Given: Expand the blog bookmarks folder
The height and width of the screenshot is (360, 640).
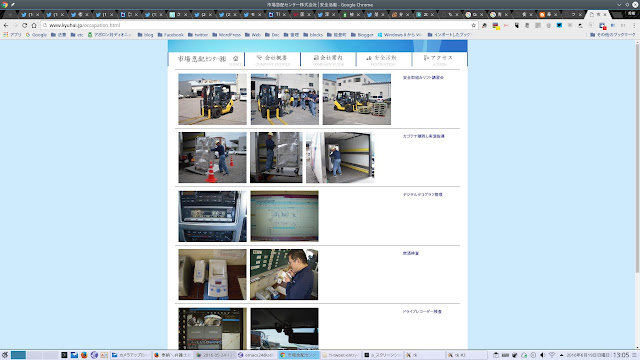Looking at the screenshot, I should 145,35.
